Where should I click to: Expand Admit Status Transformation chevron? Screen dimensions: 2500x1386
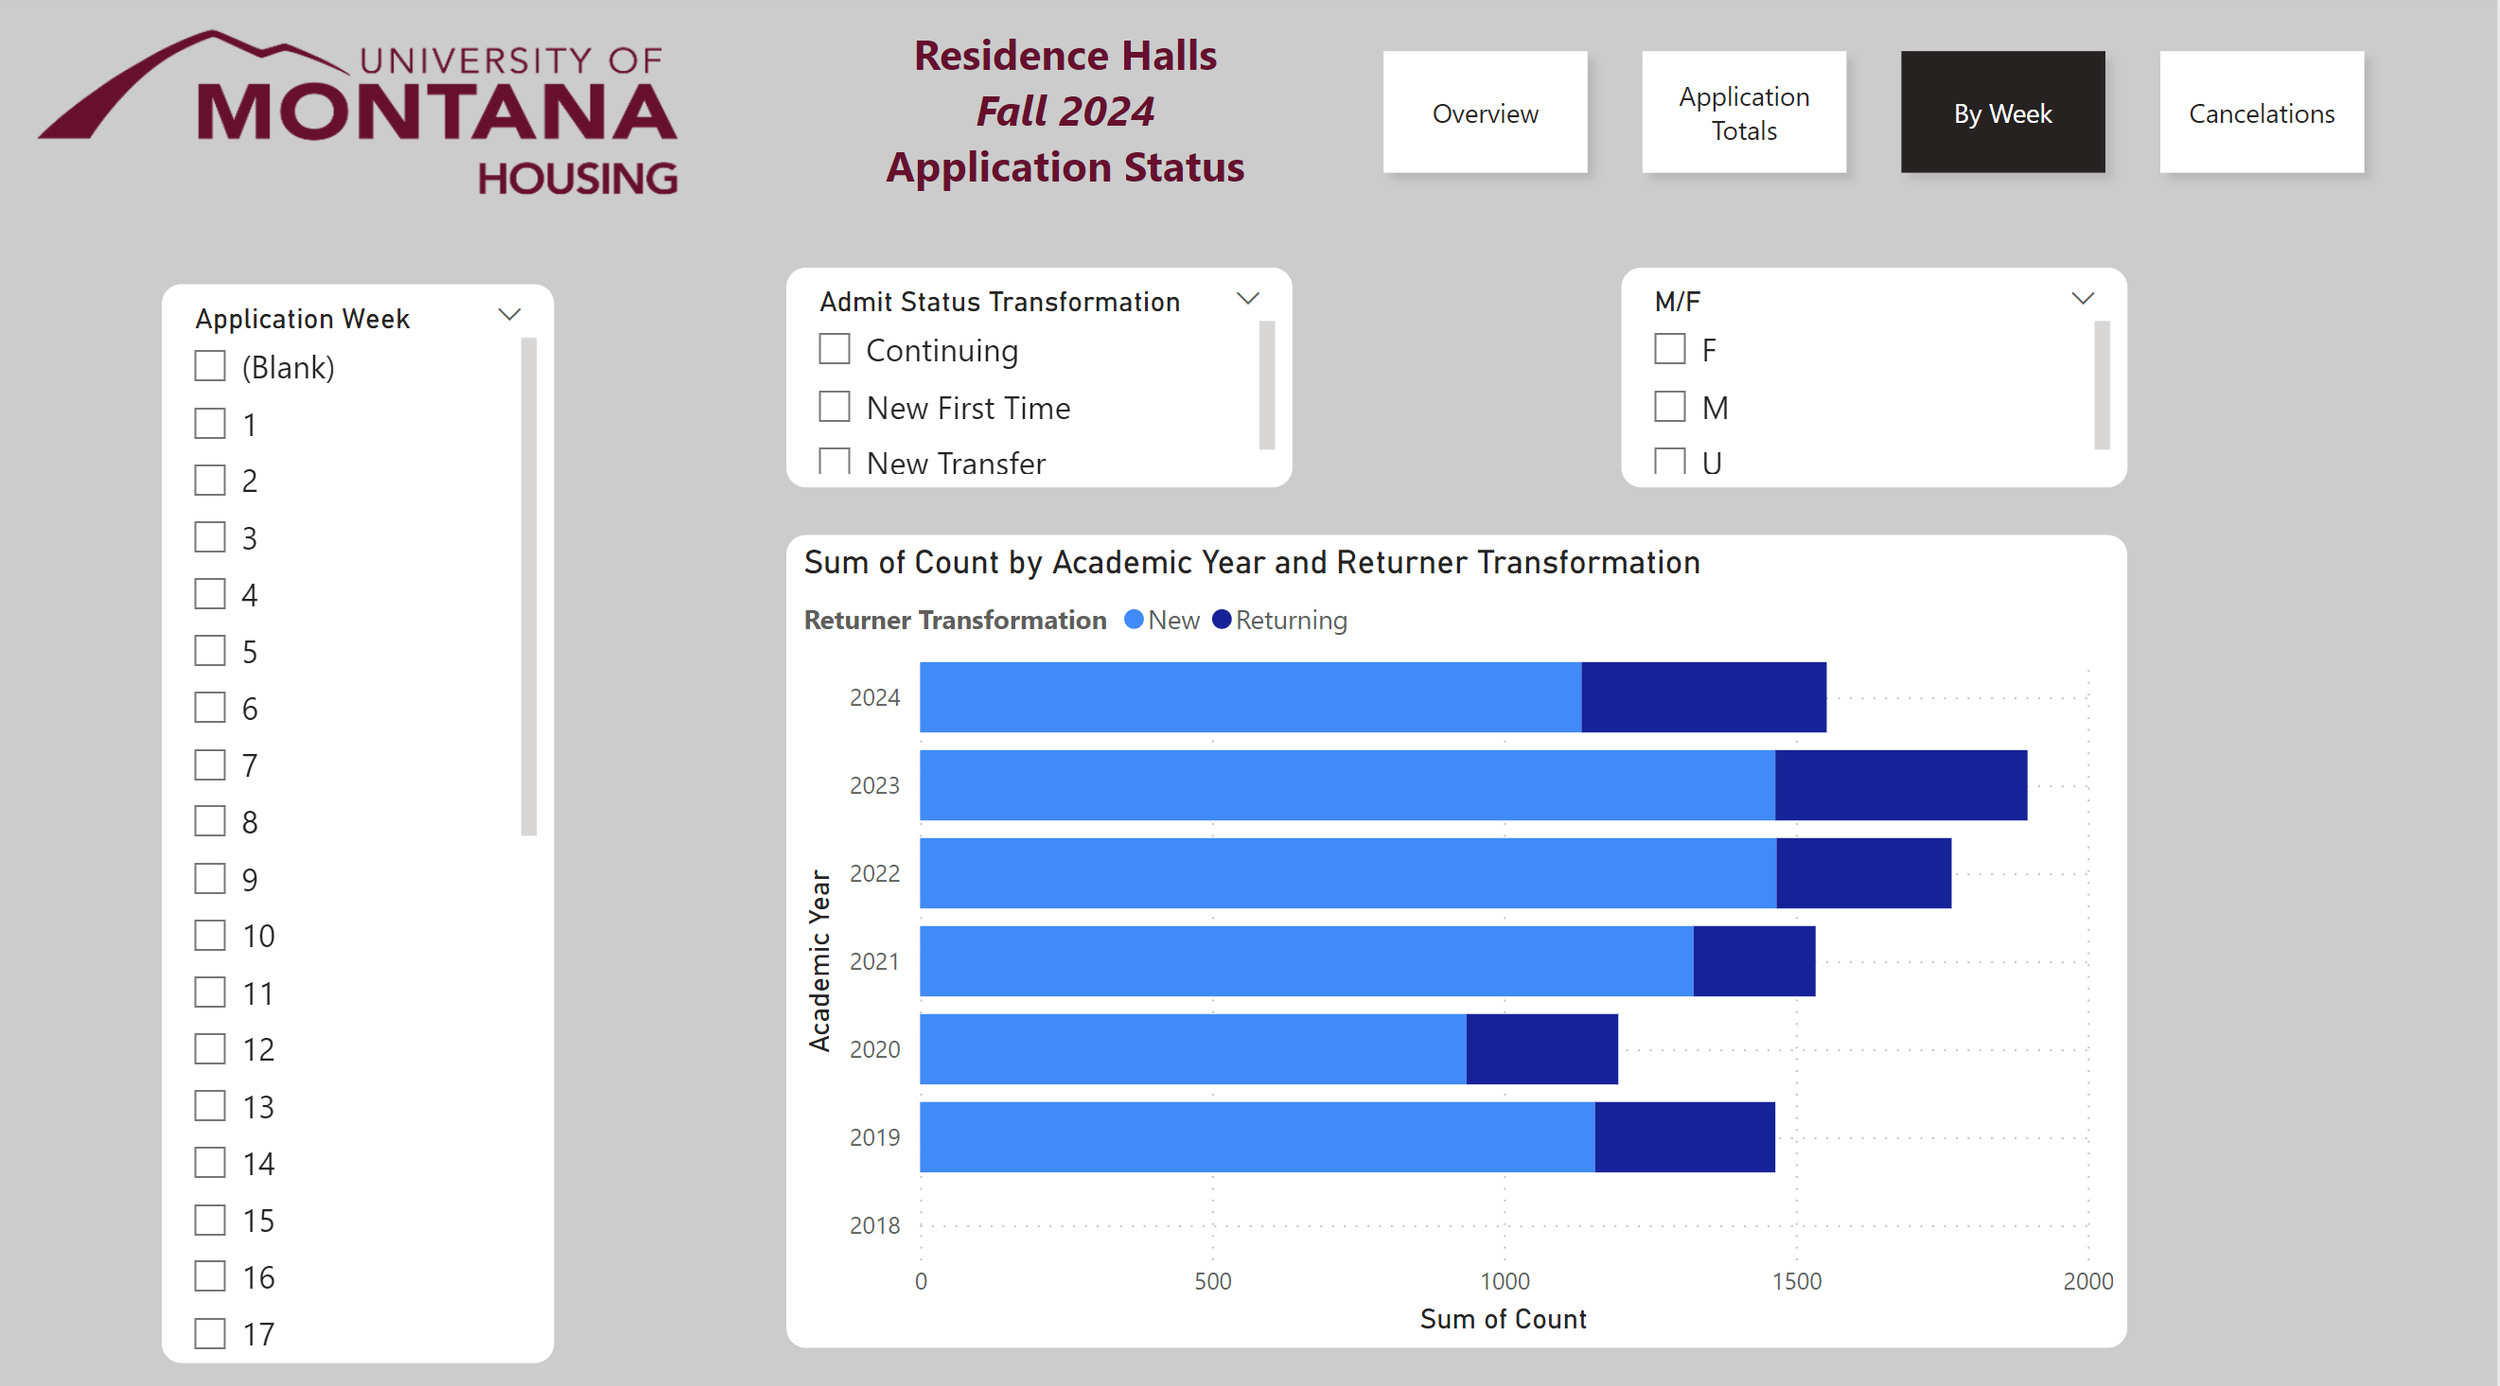(x=1247, y=298)
